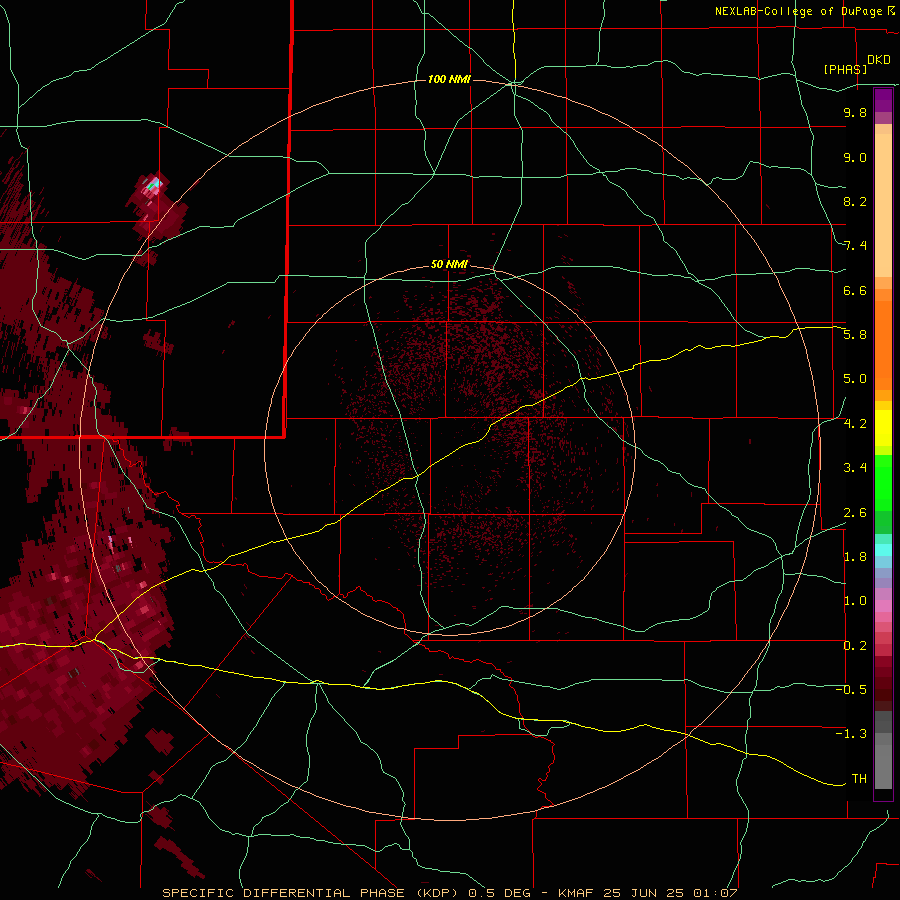Click the 8.2 legend value
Screen dimensions: 900x900
(855, 201)
